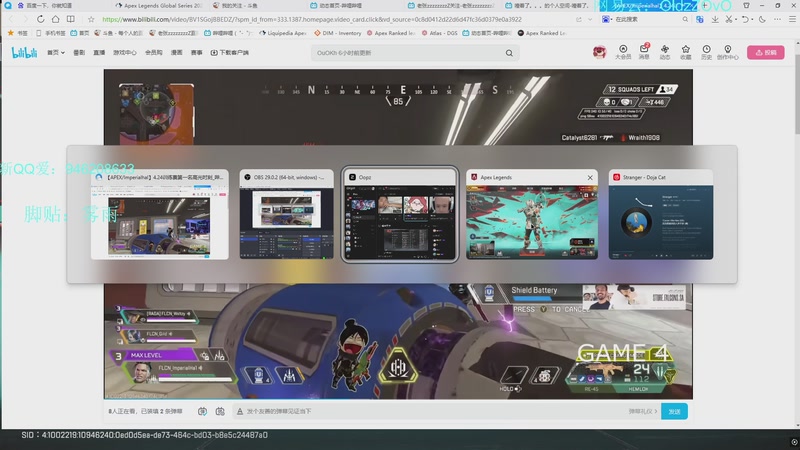
Task: Open the 直播 nav item
Action: [99, 53]
